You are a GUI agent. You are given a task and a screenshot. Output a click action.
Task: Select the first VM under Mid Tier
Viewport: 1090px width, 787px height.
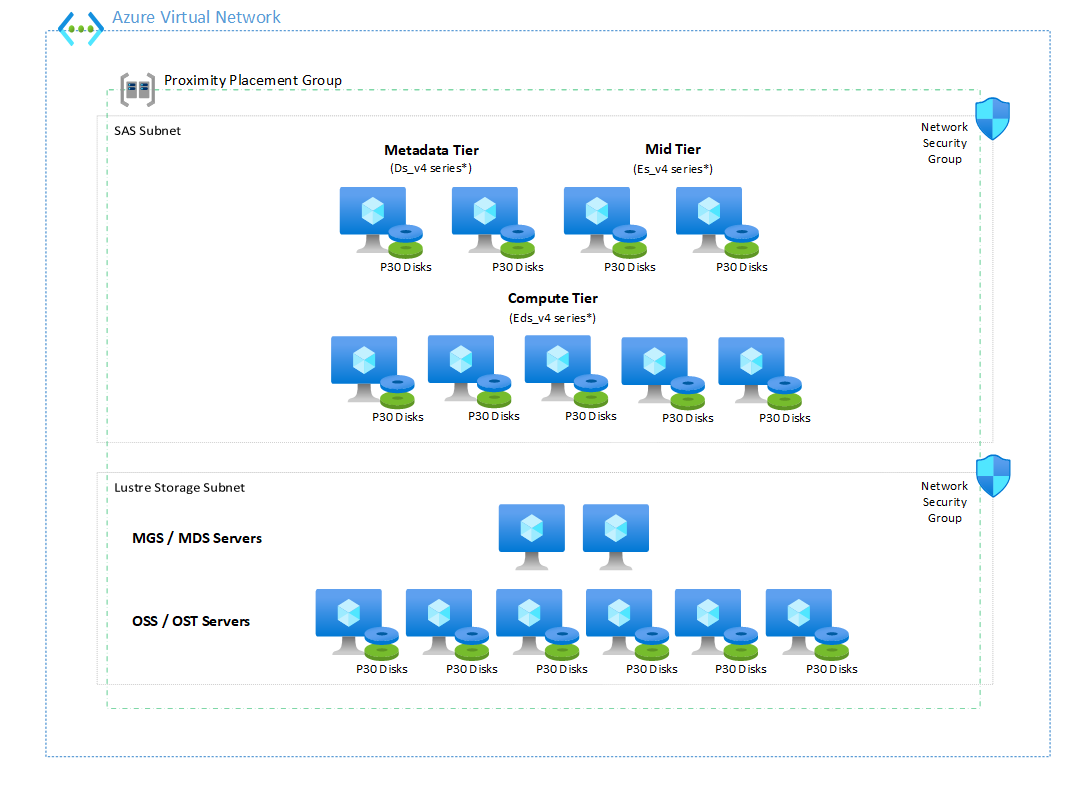(596, 219)
